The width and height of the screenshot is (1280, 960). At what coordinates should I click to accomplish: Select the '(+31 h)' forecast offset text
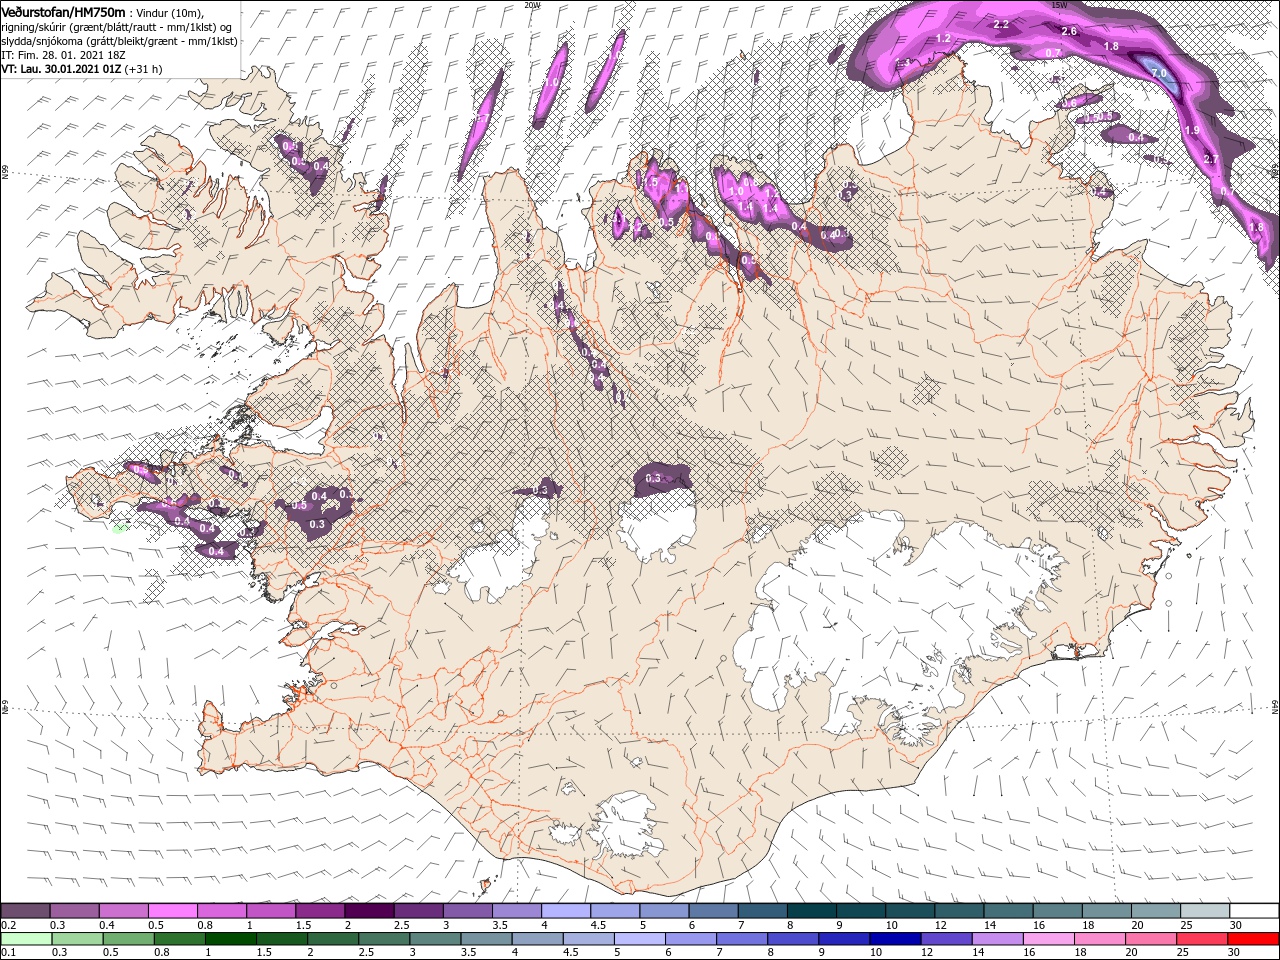click(x=144, y=69)
